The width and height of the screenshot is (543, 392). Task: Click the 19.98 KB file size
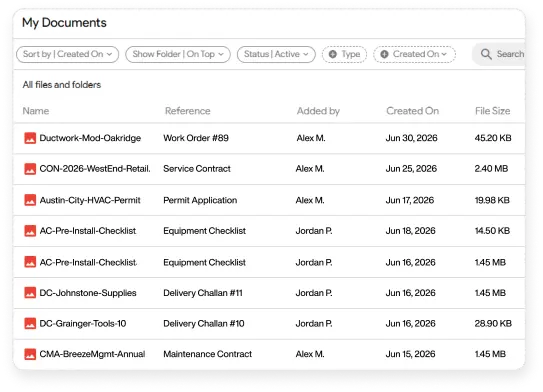pos(492,200)
